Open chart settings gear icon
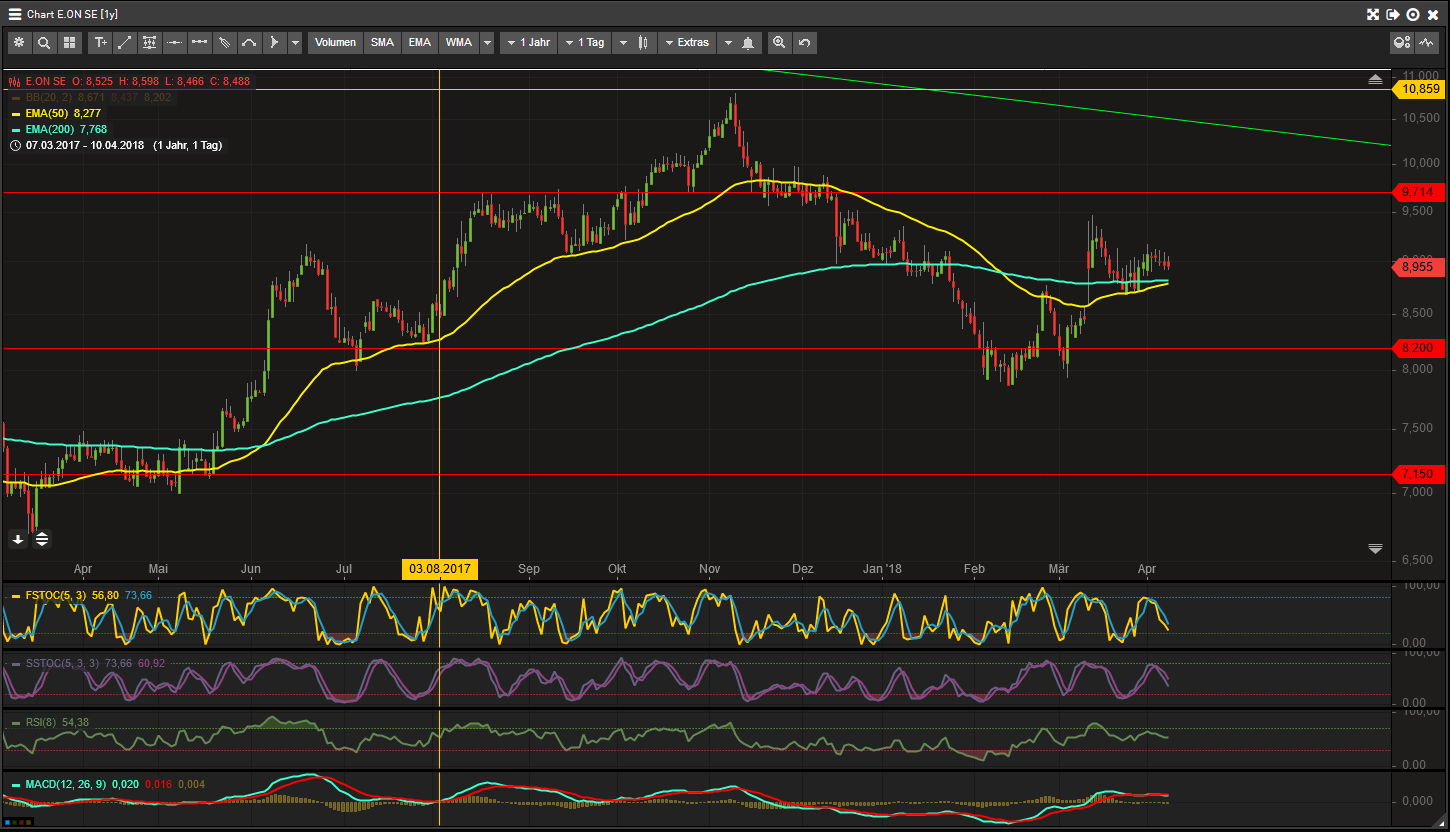 coord(19,43)
